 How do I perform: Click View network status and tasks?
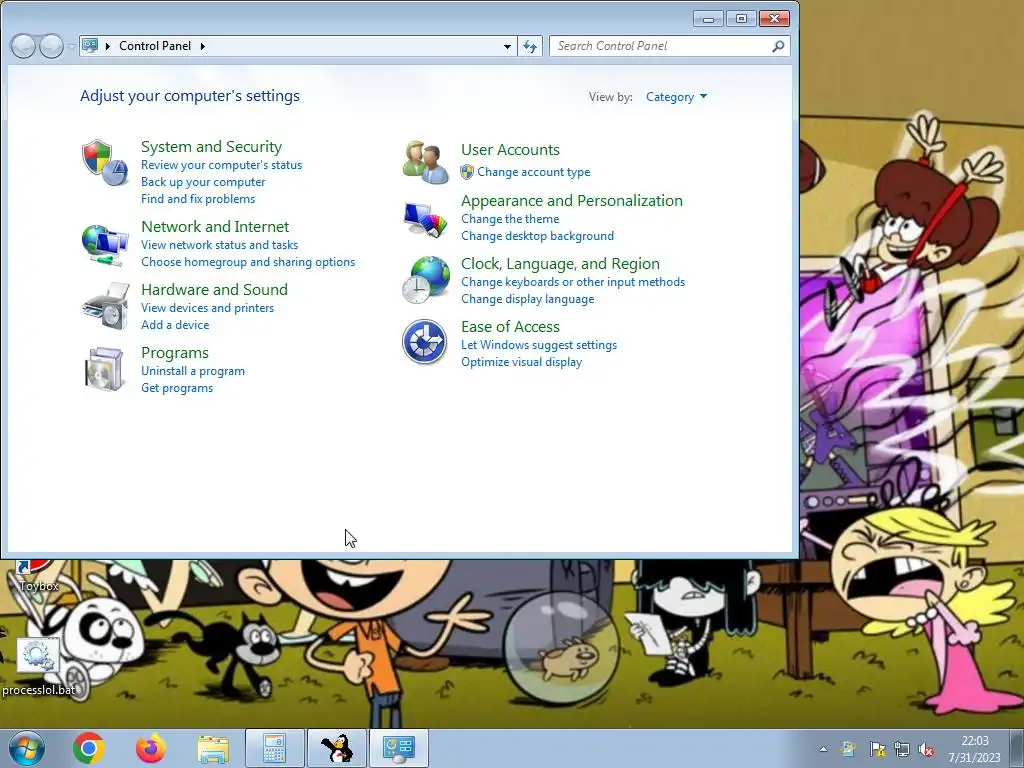pyautogui.click(x=219, y=245)
